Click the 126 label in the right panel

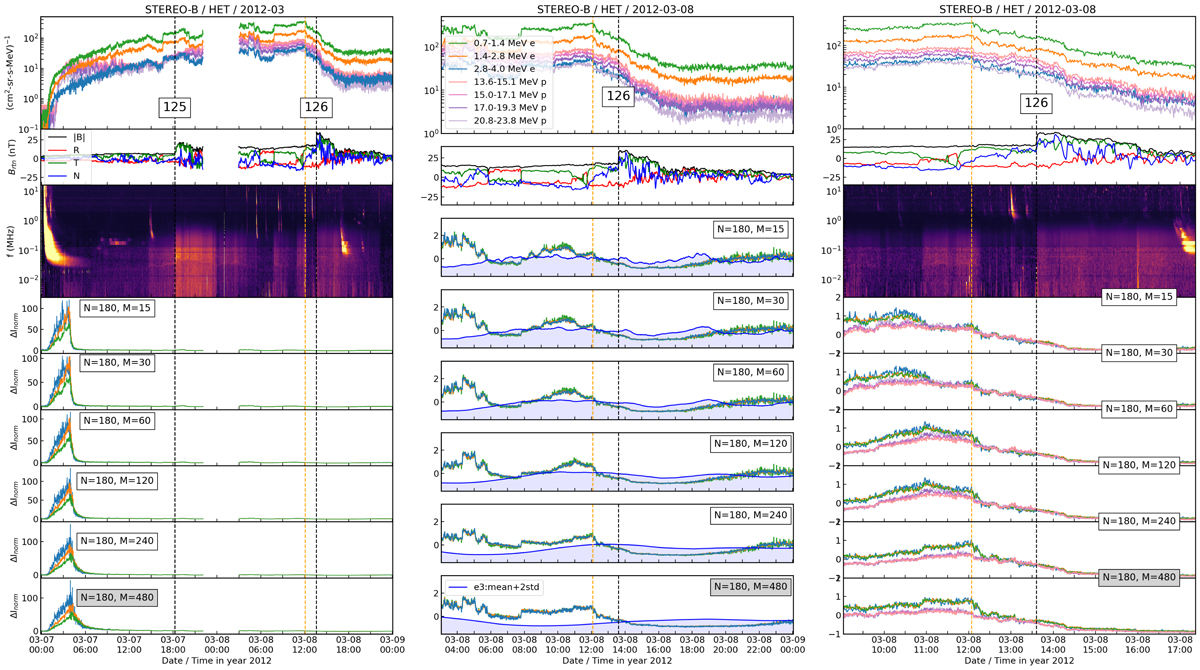1035,103
